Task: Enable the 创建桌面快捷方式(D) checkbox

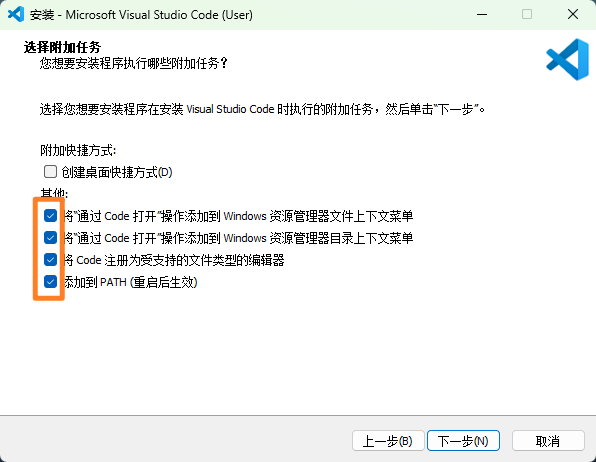Action: 50,172
